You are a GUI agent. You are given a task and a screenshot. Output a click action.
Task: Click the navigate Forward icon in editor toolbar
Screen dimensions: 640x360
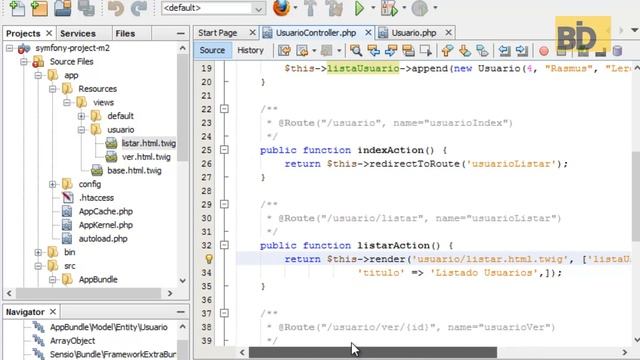click(326, 51)
